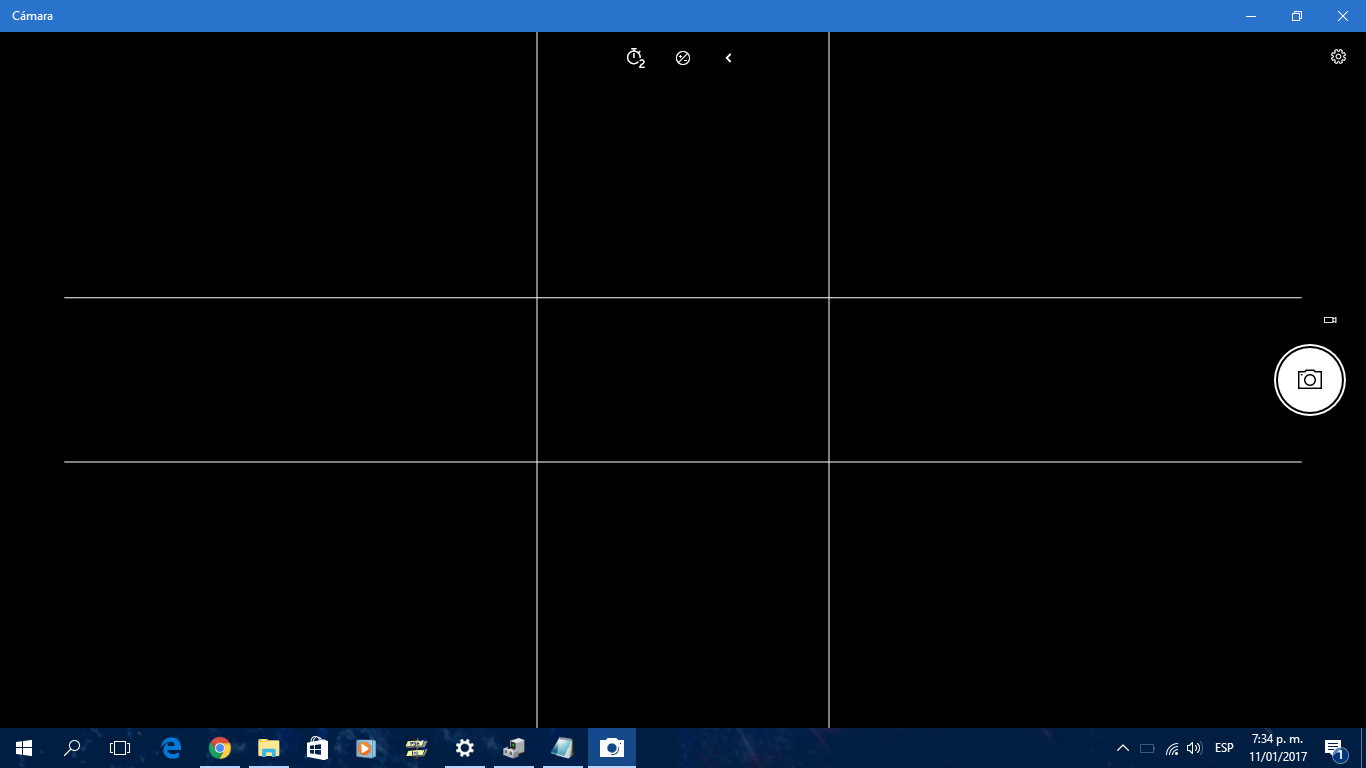Switch to Google Chrome in the taskbar

click(x=220, y=748)
